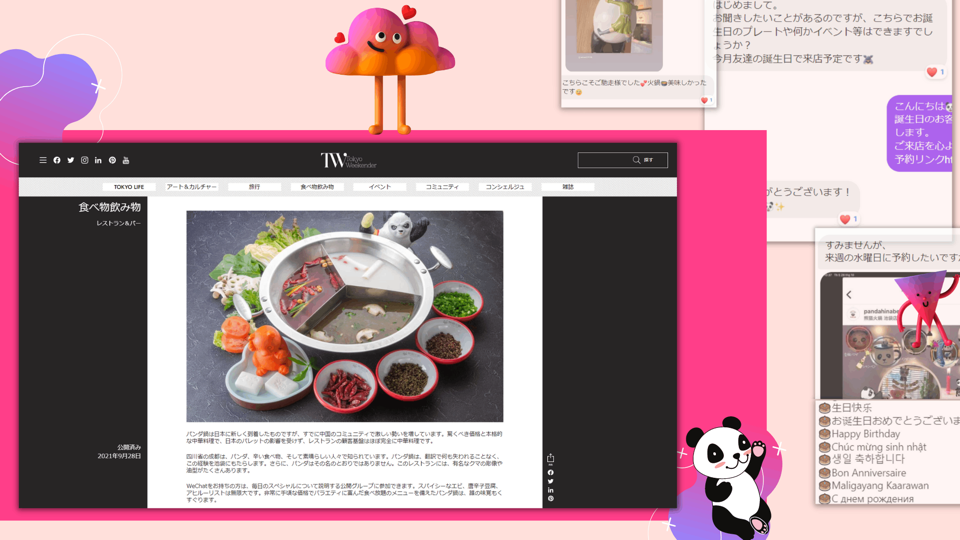Image resolution: width=960 pixels, height=540 pixels.
Task: Open the イベント navigation item
Action: tap(380, 187)
